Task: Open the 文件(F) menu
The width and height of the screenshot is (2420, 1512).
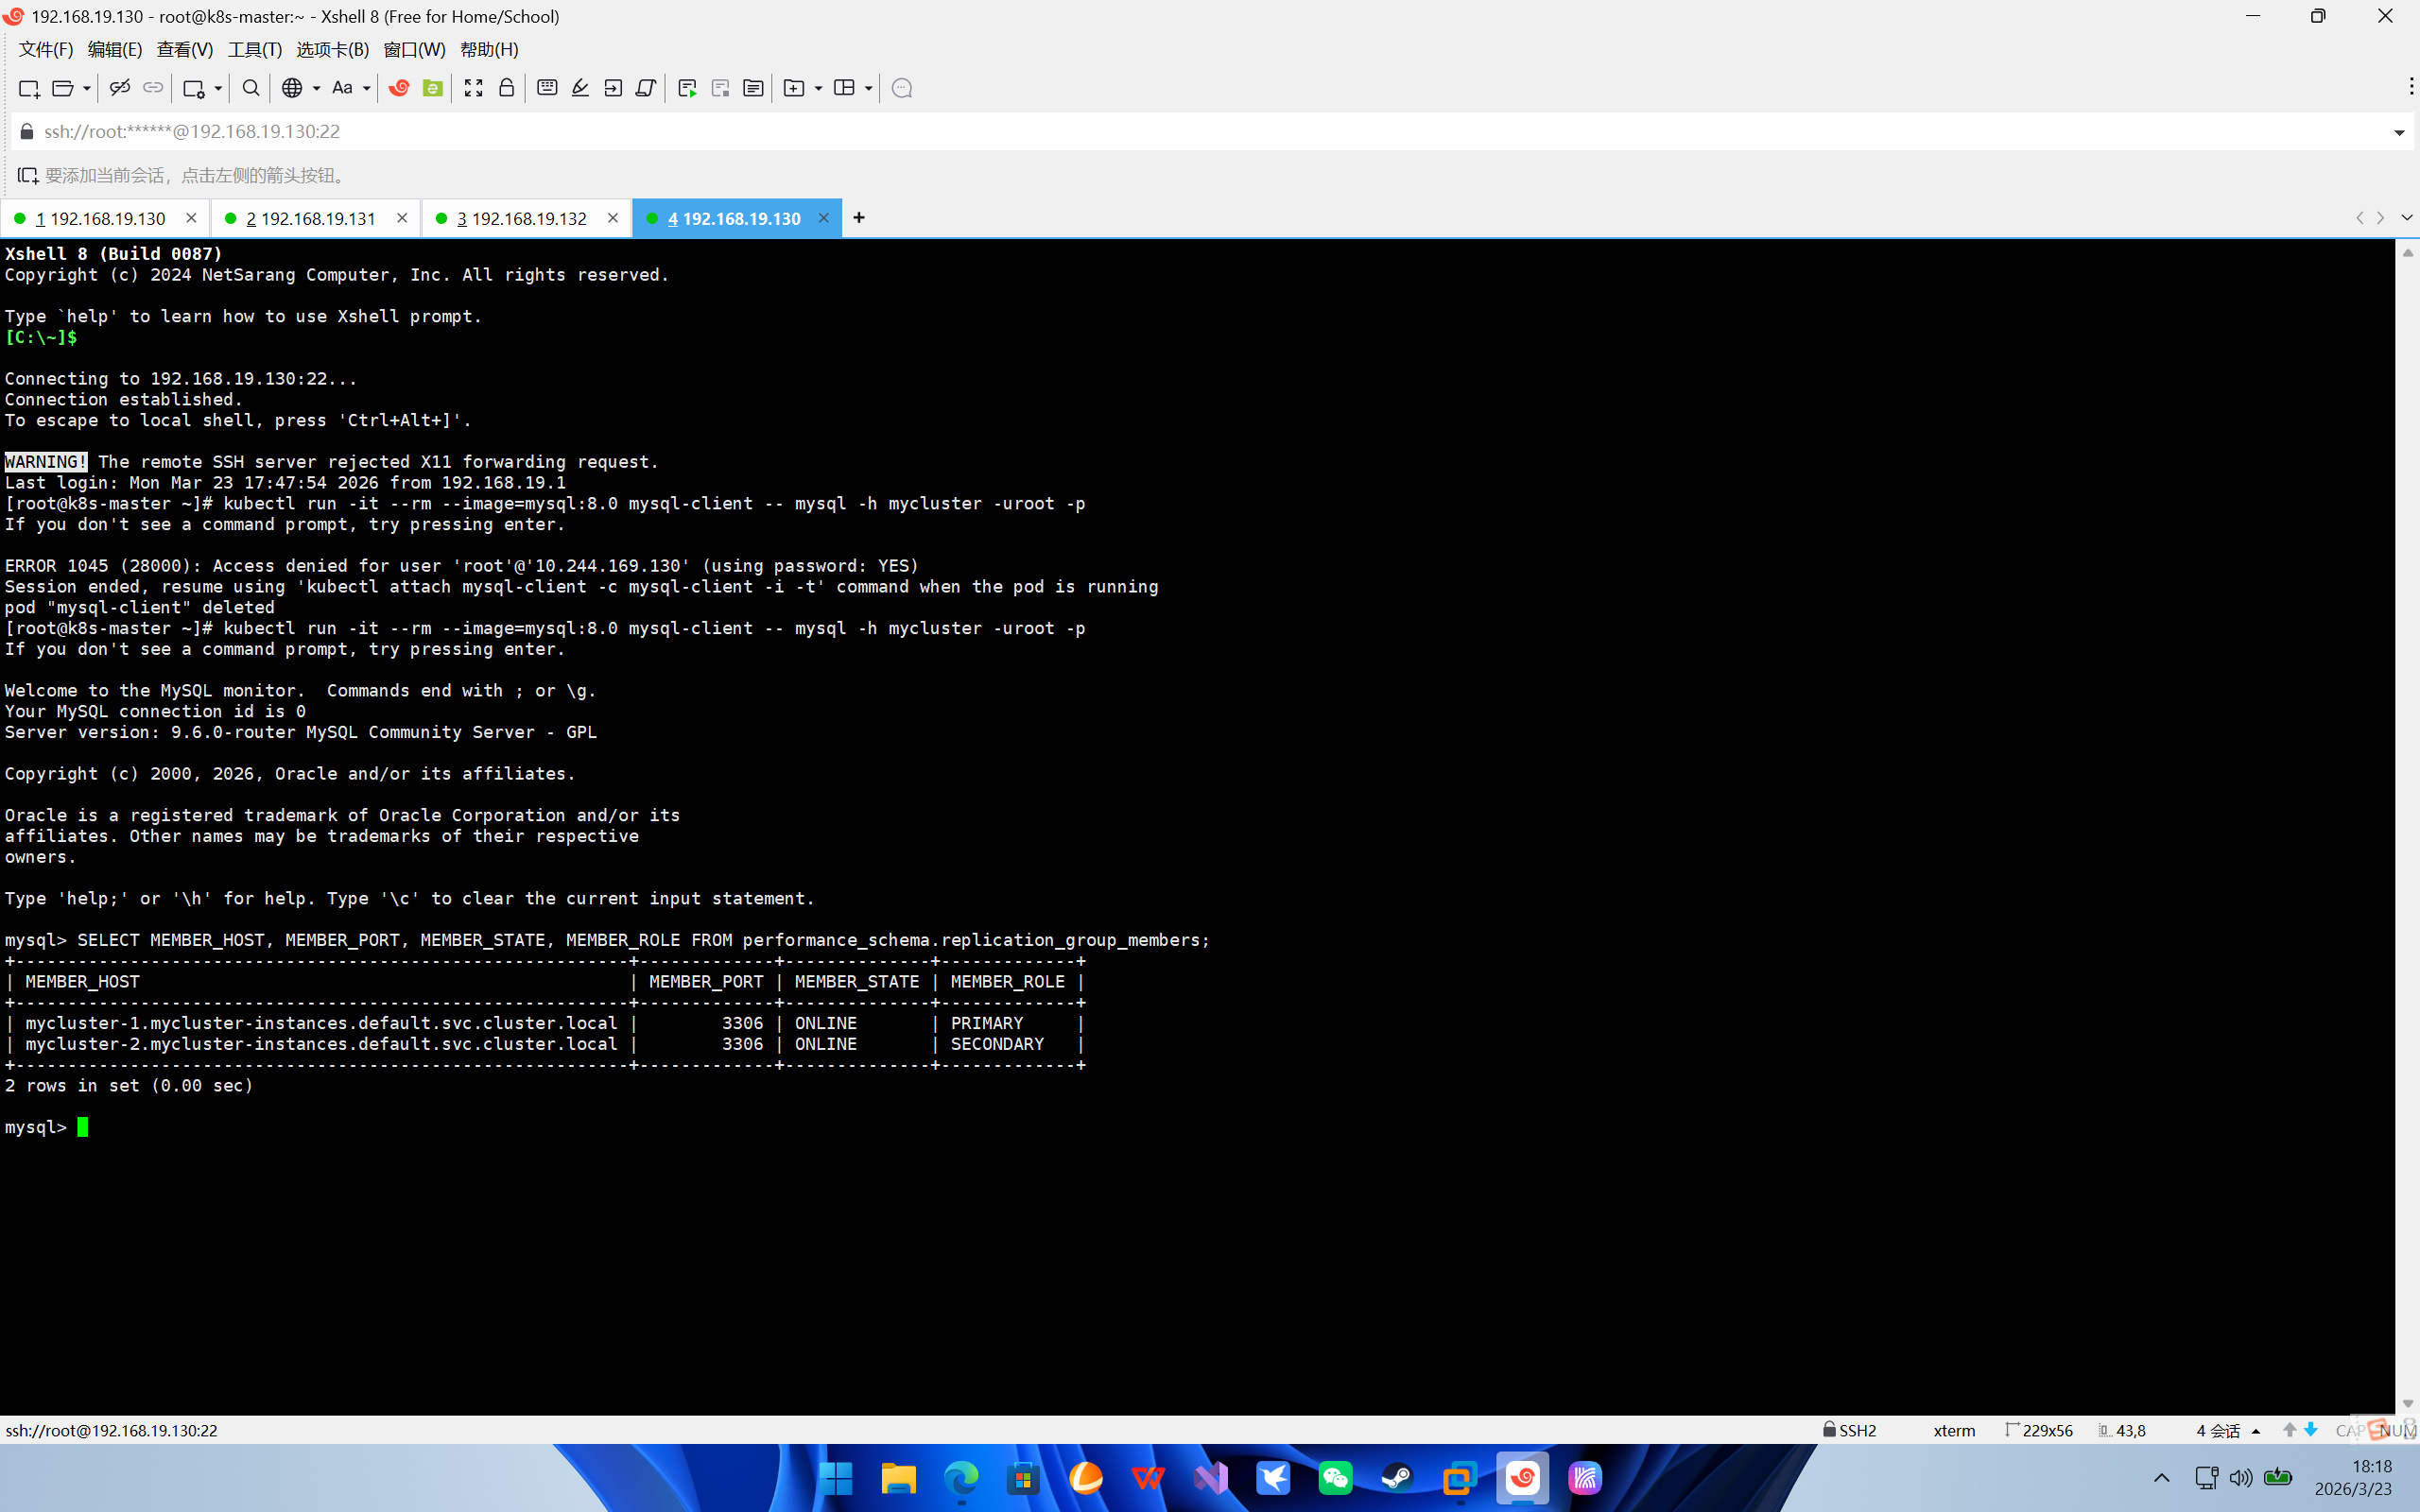Action: (x=46, y=49)
